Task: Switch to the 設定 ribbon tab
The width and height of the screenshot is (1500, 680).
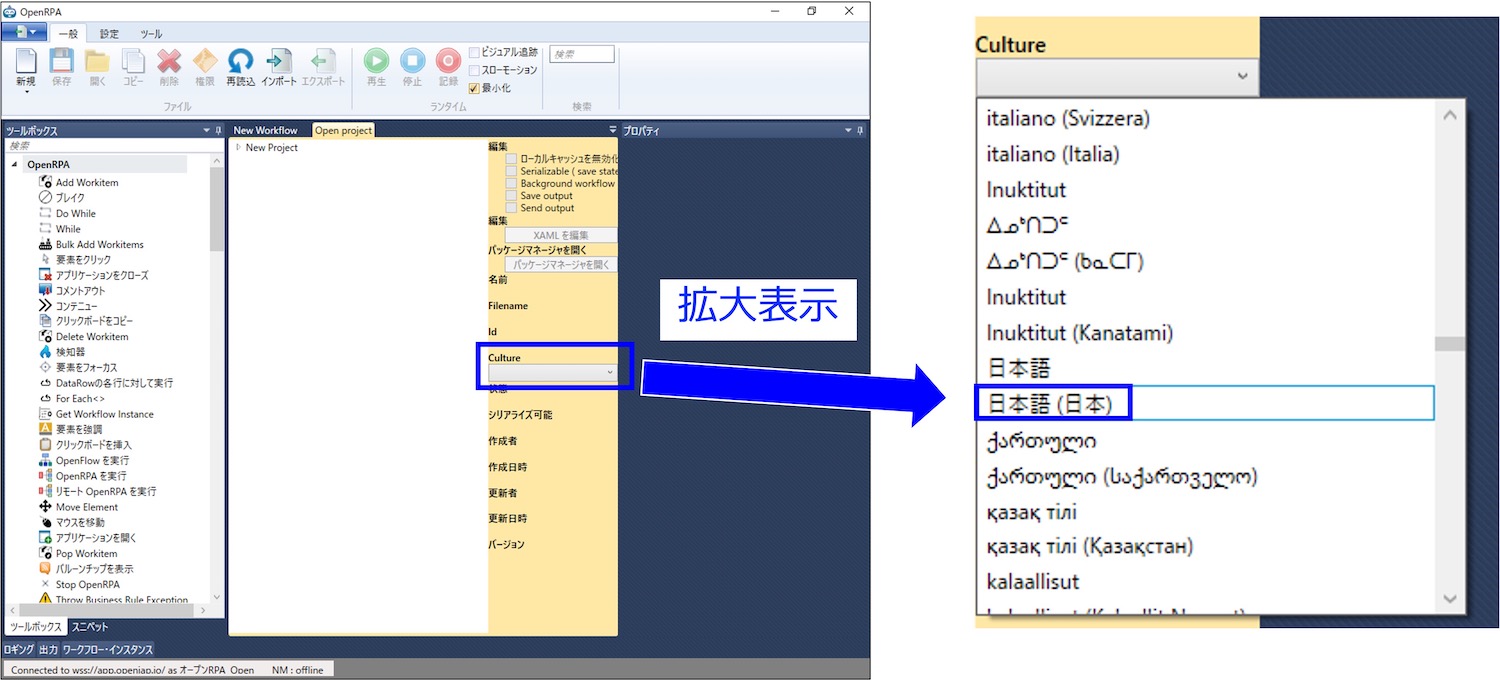Action: coord(109,33)
